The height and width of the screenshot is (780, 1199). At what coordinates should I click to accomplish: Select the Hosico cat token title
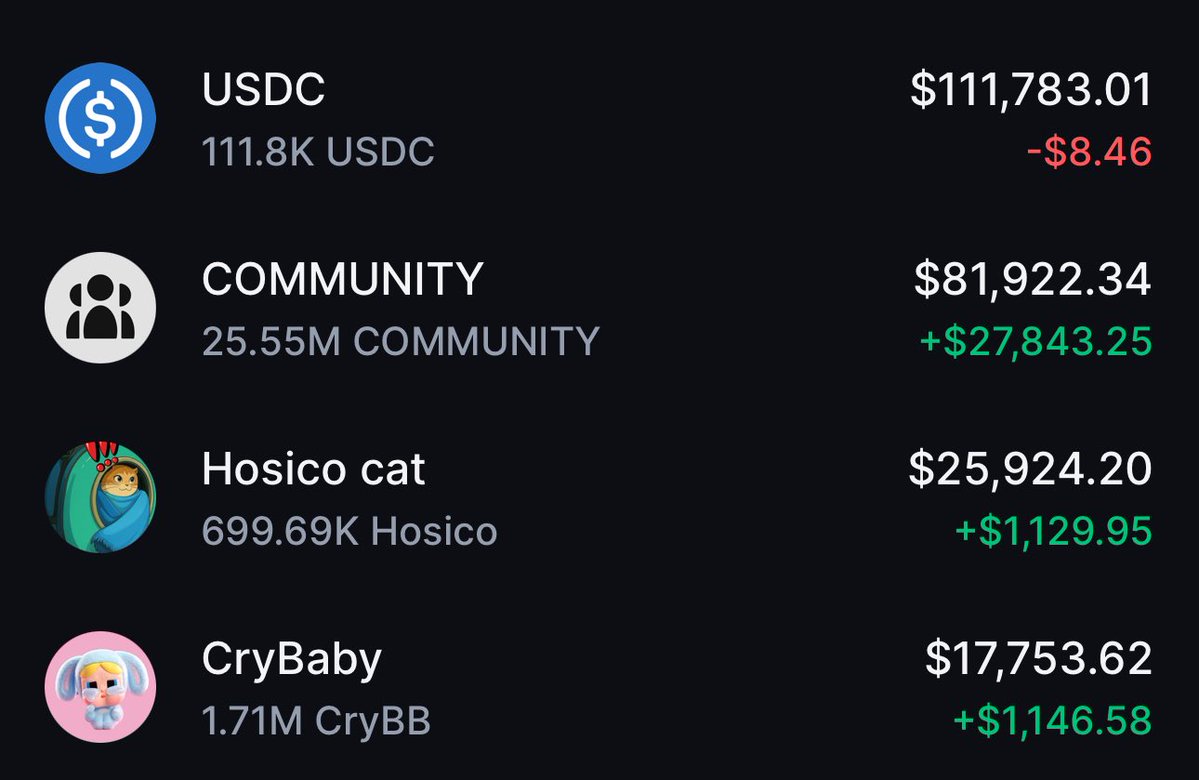[x=314, y=468]
